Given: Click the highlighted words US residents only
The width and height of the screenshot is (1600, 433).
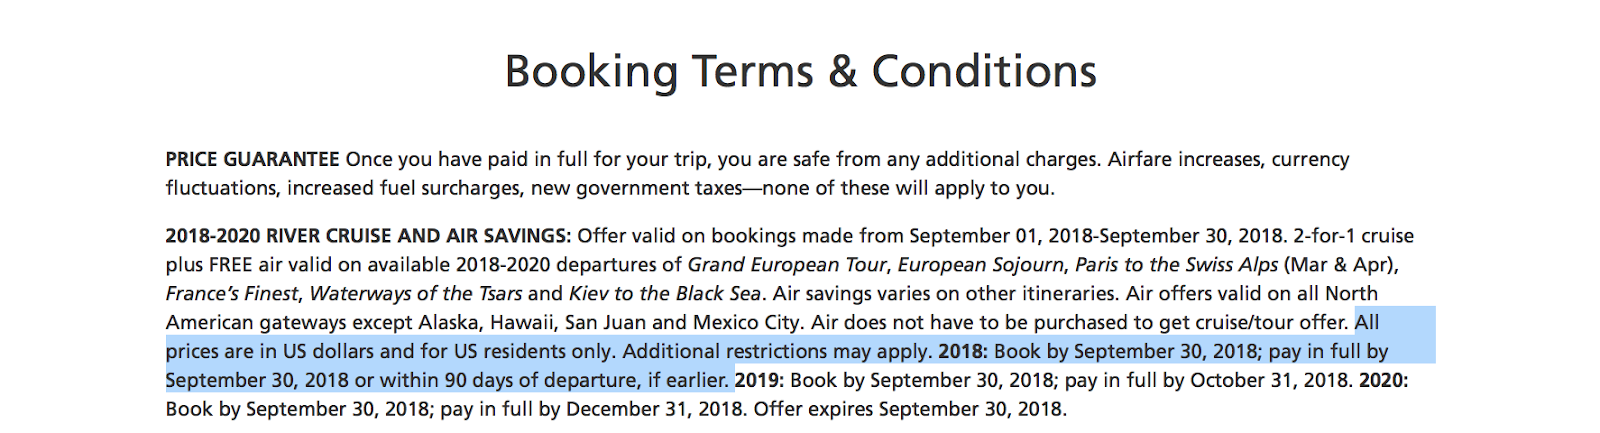Looking at the screenshot, I should 530,352.
